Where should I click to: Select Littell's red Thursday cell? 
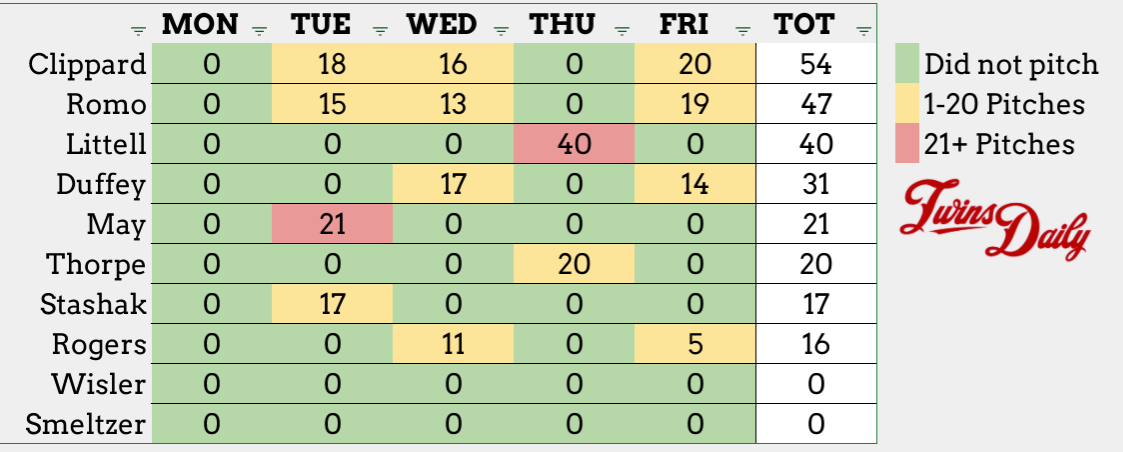click(574, 144)
